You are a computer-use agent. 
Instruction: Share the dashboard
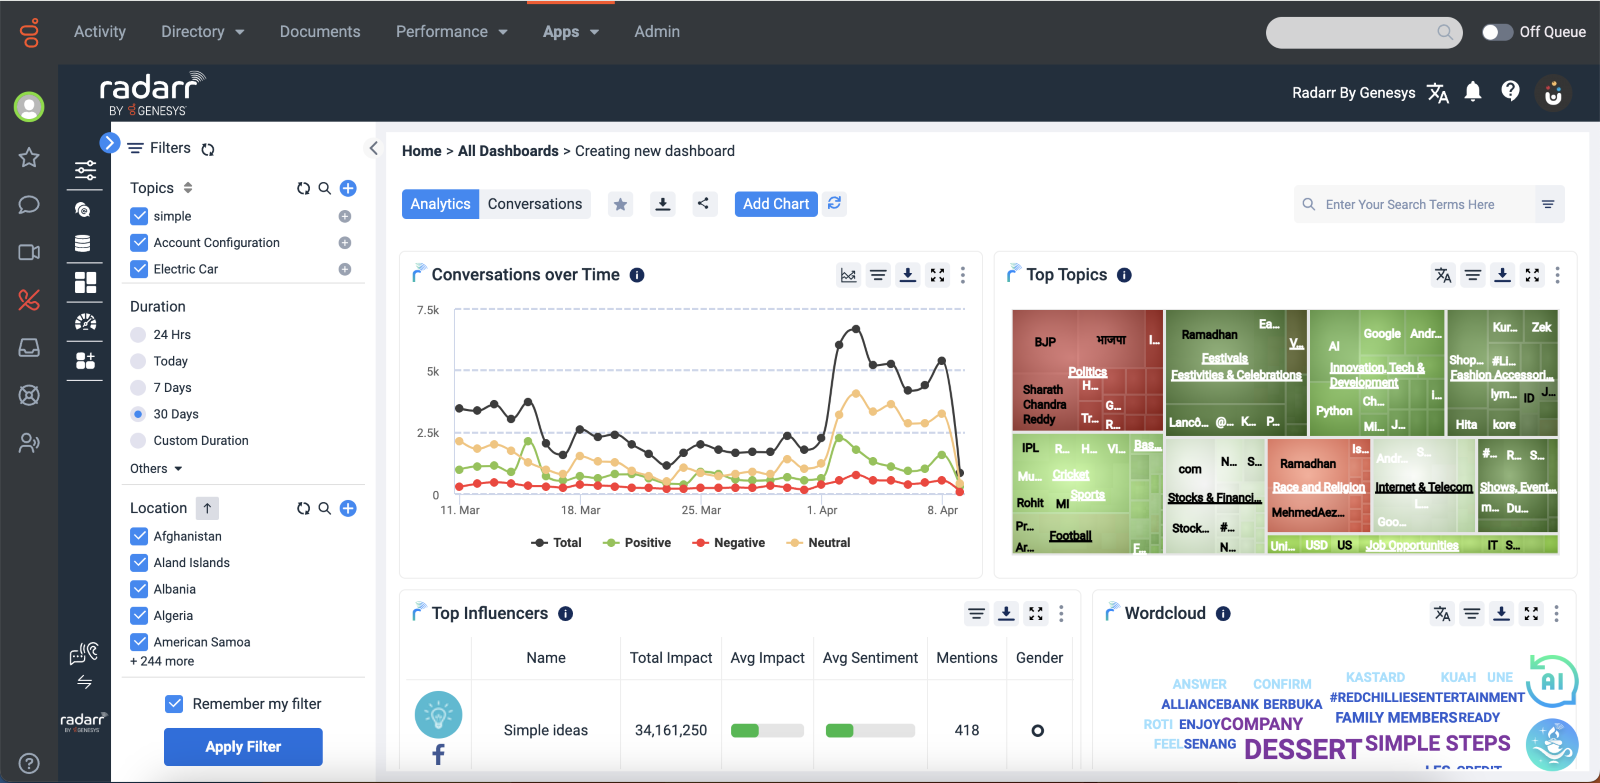(x=704, y=204)
